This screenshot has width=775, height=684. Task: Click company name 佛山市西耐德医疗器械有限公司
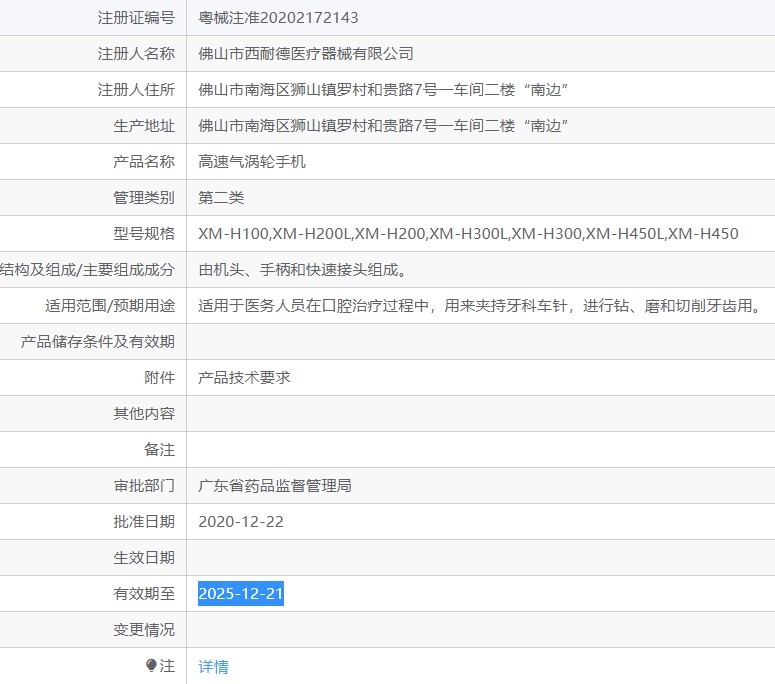[x=306, y=53]
